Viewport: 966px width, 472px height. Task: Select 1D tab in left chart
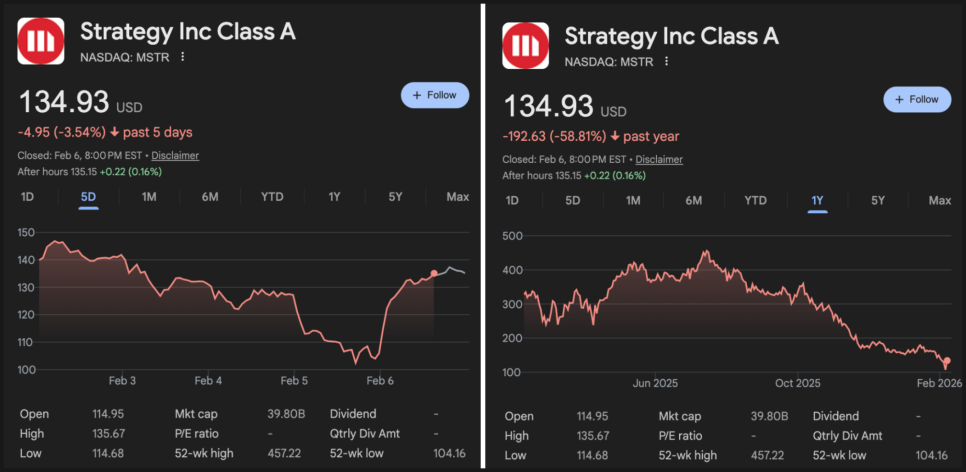[x=27, y=197]
